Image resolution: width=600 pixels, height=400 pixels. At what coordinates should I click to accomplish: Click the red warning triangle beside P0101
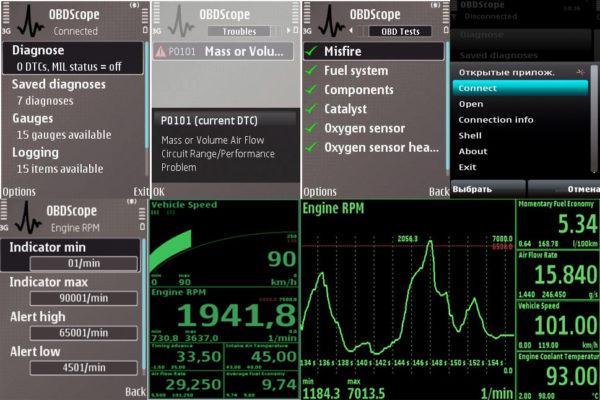tap(161, 51)
